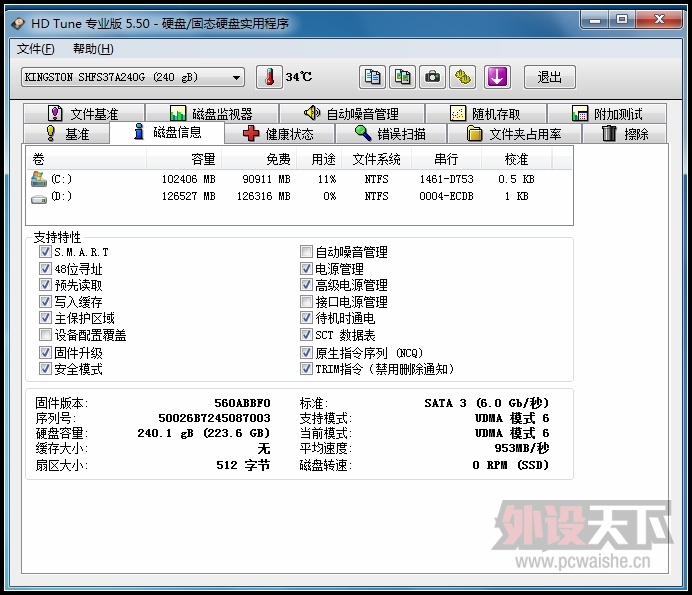Click the copy screenshot to clipboard icon
The height and width of the screenshot is (595, 692).
click(x=402, y=77)
